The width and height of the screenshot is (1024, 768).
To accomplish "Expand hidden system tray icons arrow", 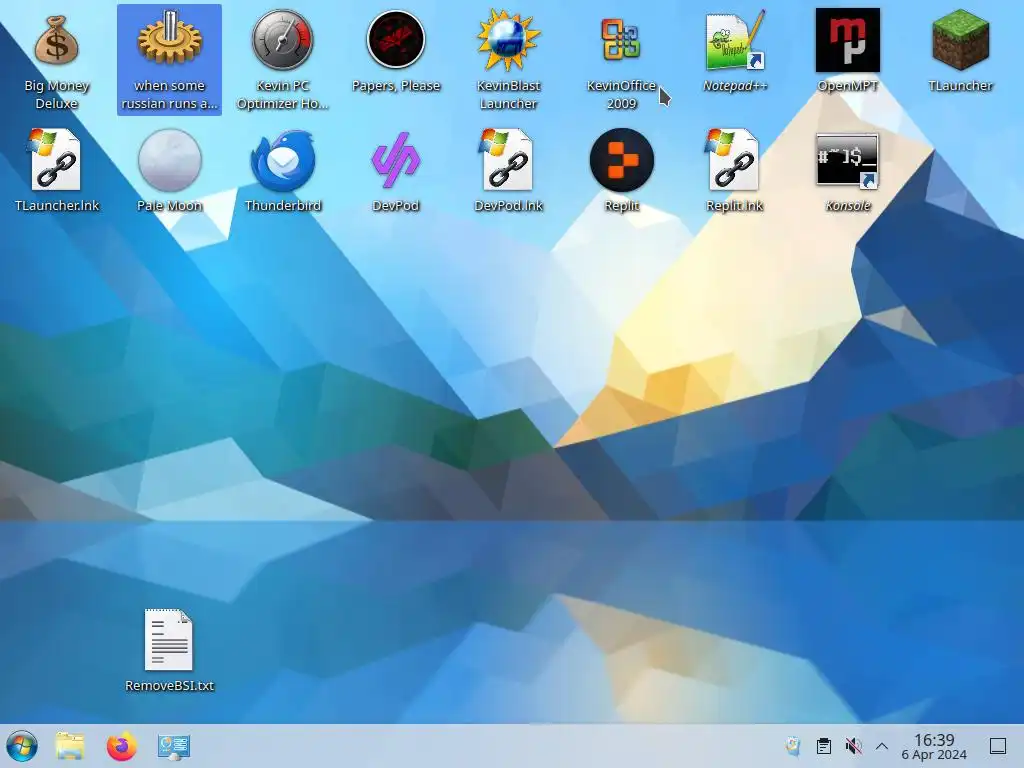I will pyautogui.click(x=882, y=746).
